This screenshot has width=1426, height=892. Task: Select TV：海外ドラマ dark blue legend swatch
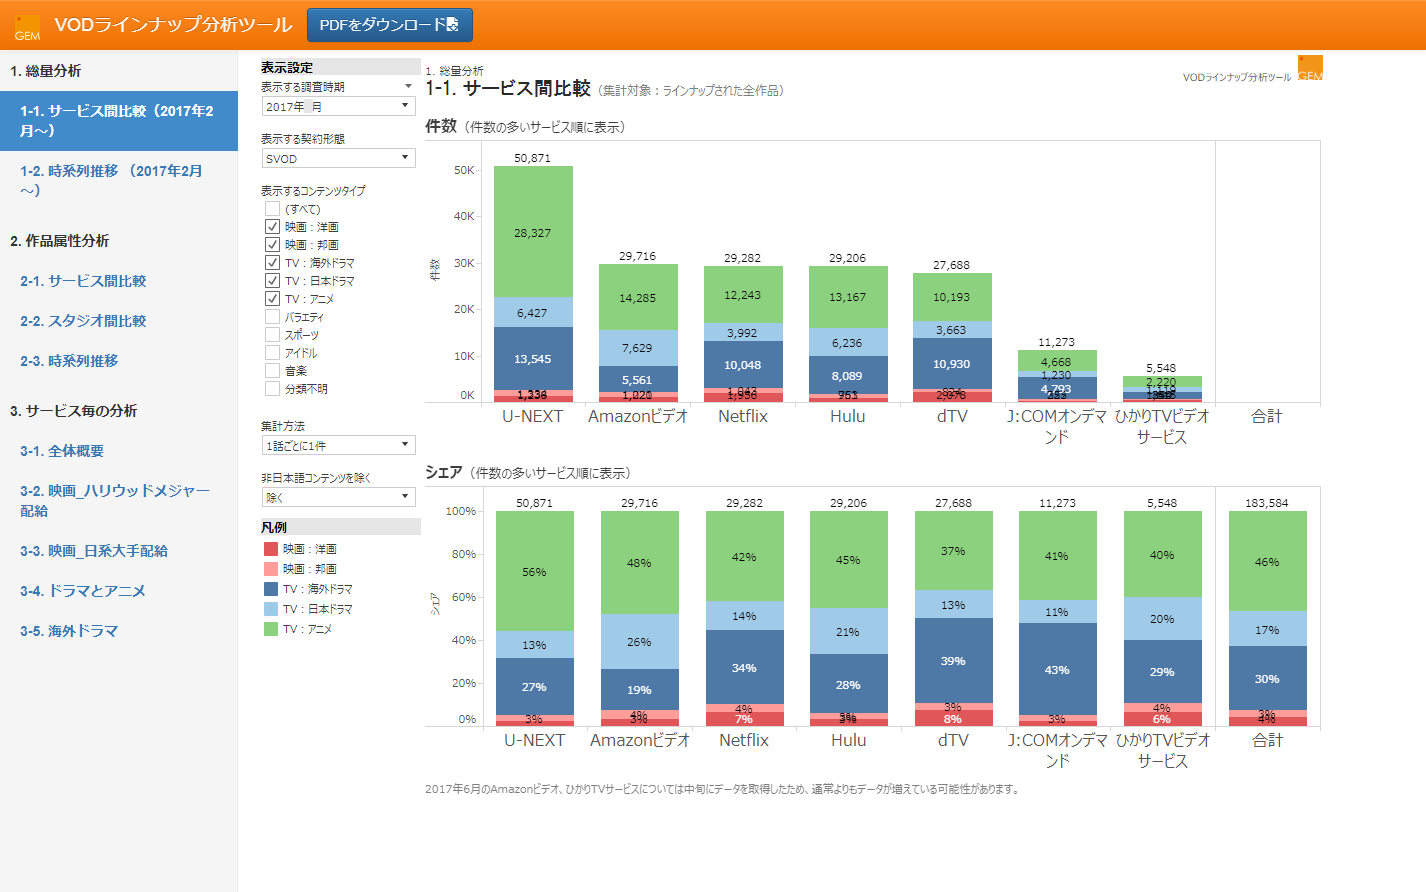[270, 589]
